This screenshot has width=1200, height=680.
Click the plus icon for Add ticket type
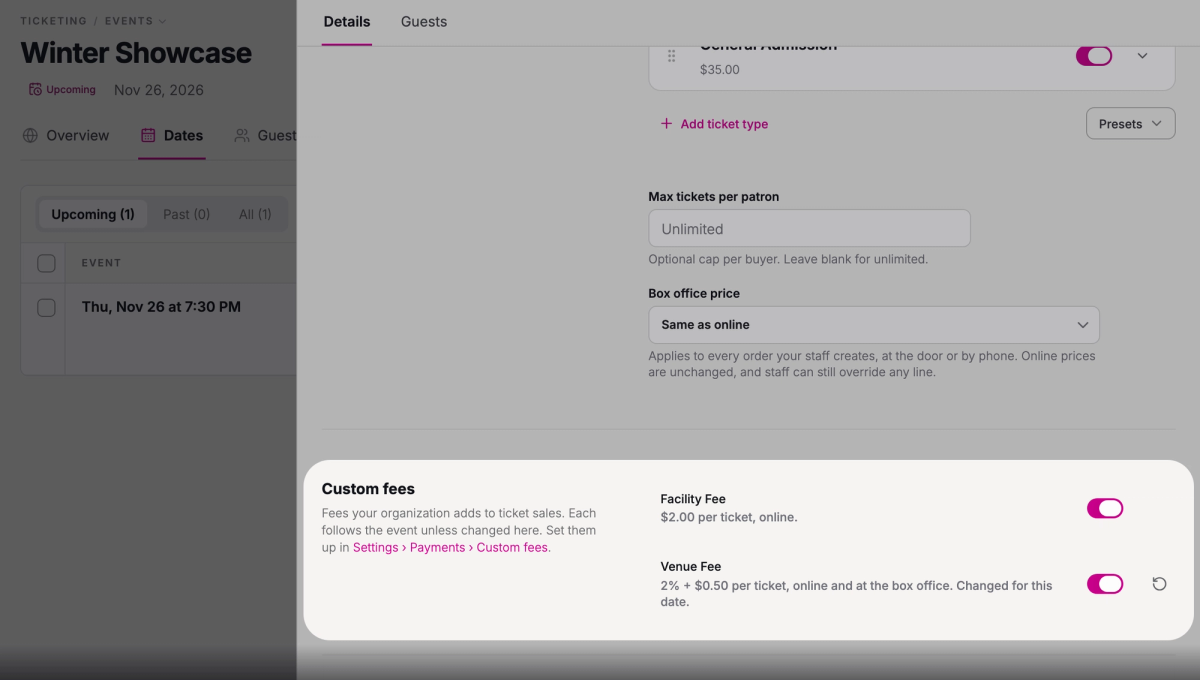667,124
